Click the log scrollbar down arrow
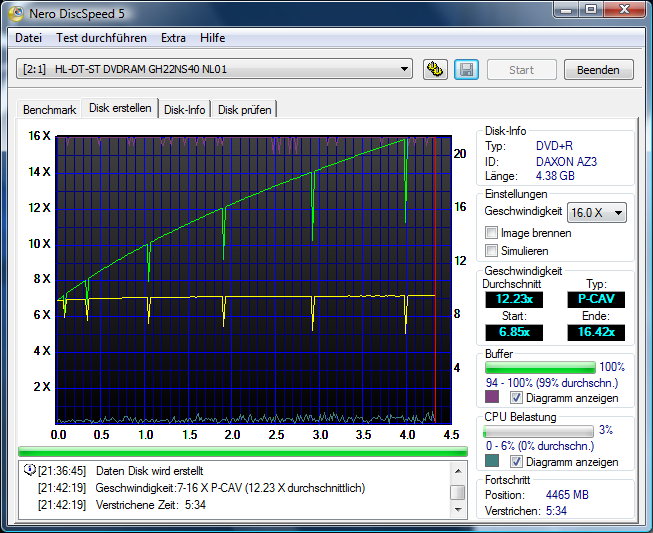The height and width of the screenshot is (533, 653). [458, 509]
